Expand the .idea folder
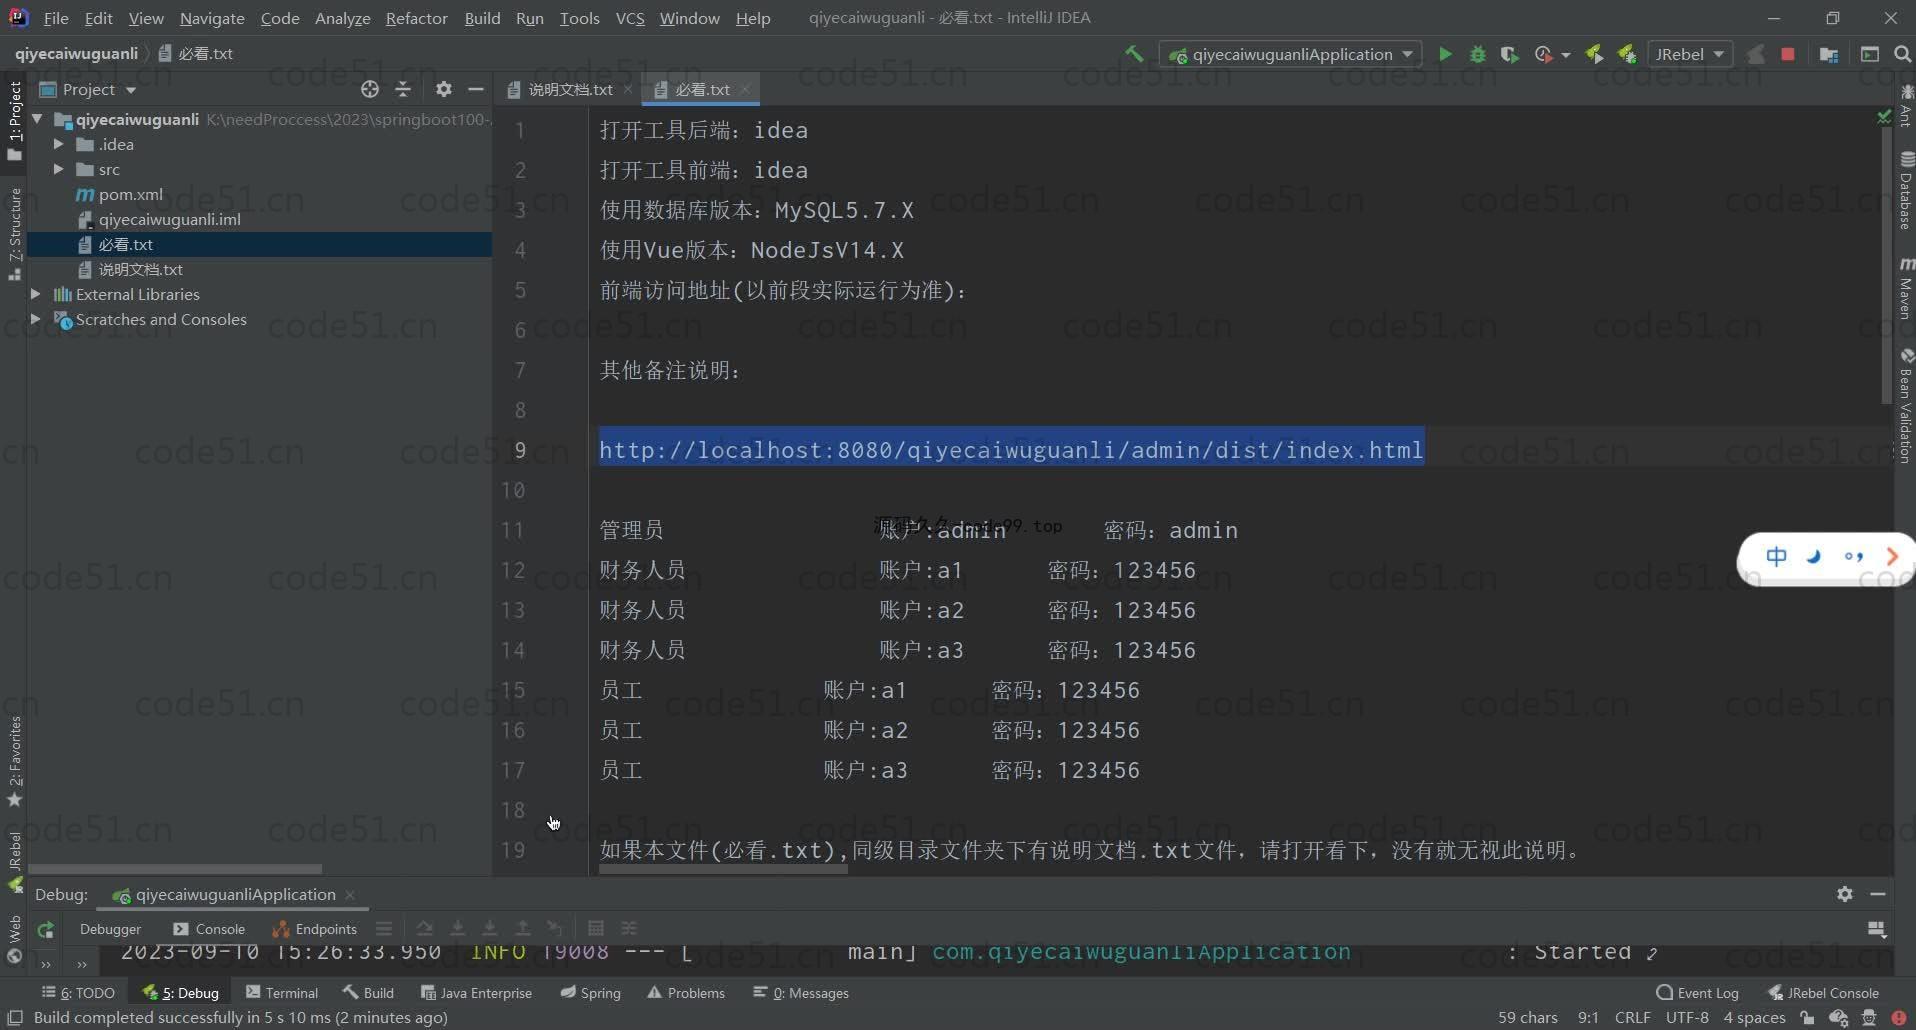The width and height of the screenshot is (1916, 1030). [58, 144]
